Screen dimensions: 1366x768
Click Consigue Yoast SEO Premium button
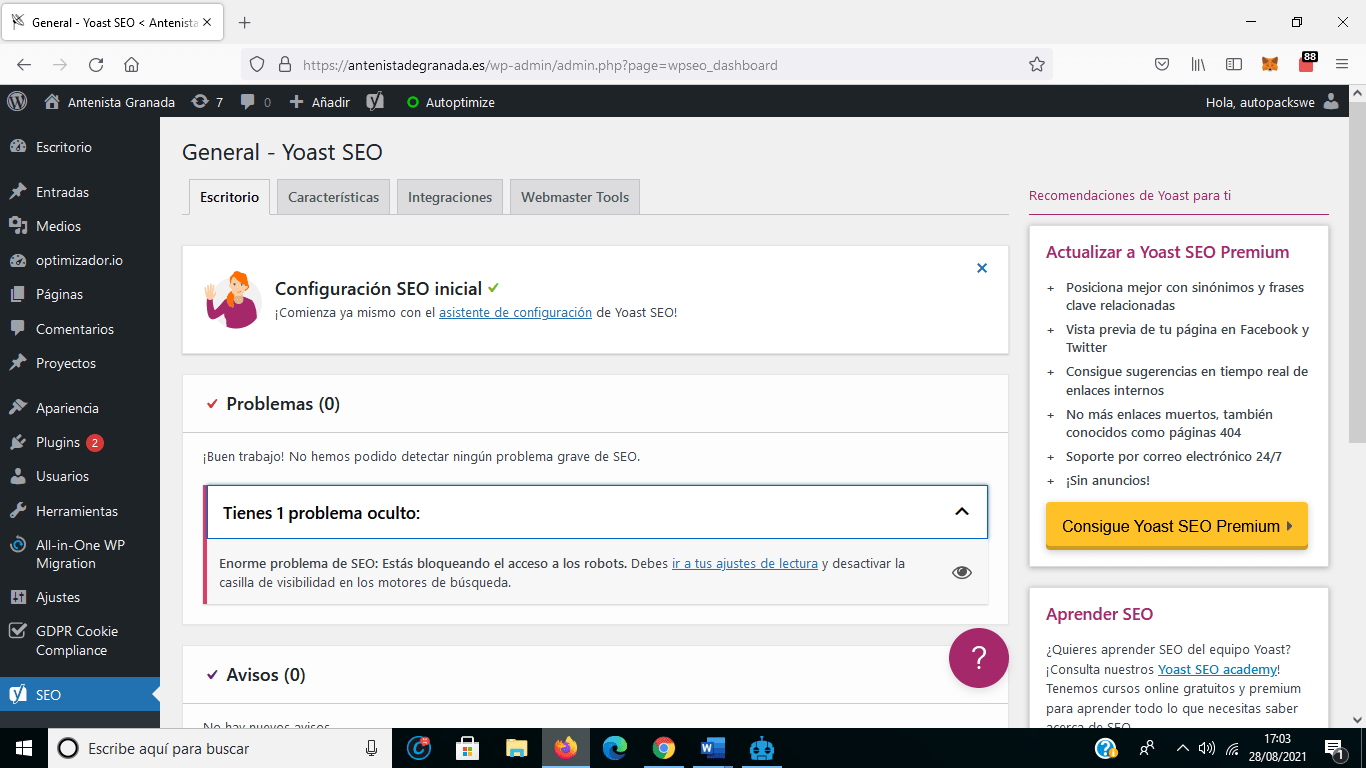pos(1177,526)
